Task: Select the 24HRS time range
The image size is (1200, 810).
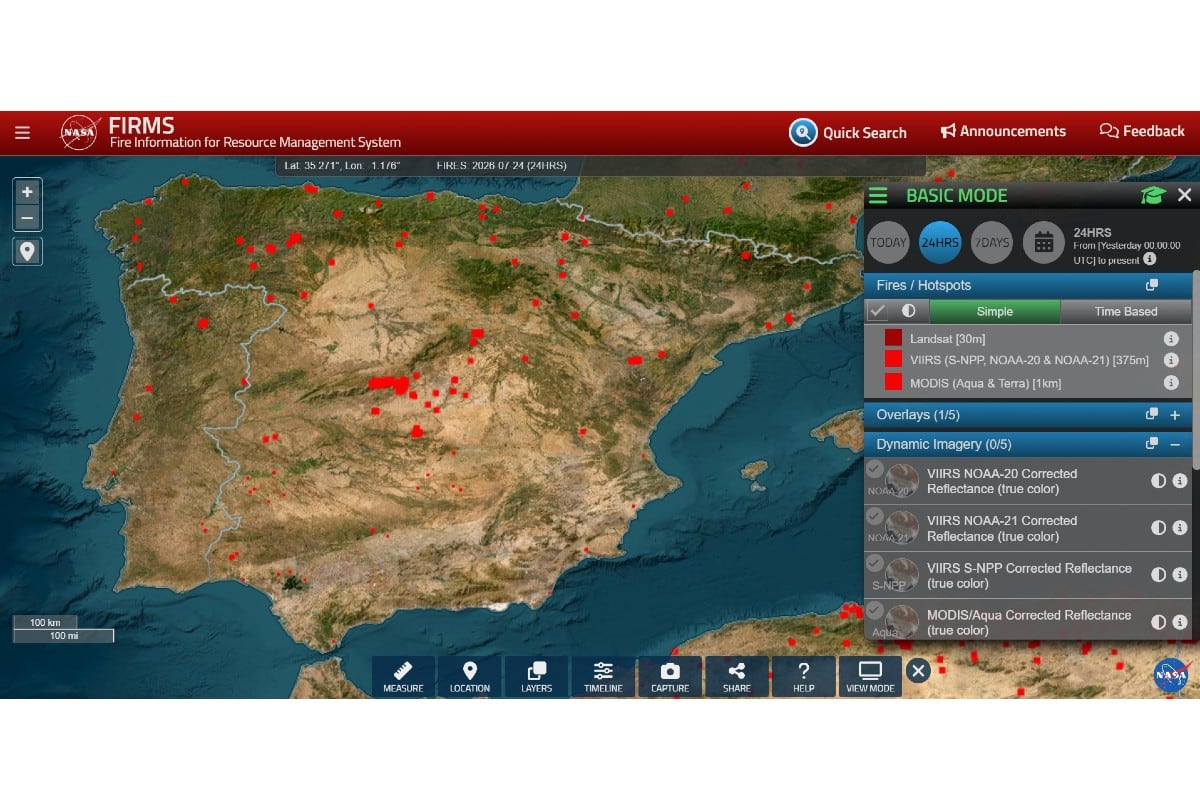Action: [x=940, y=243]
